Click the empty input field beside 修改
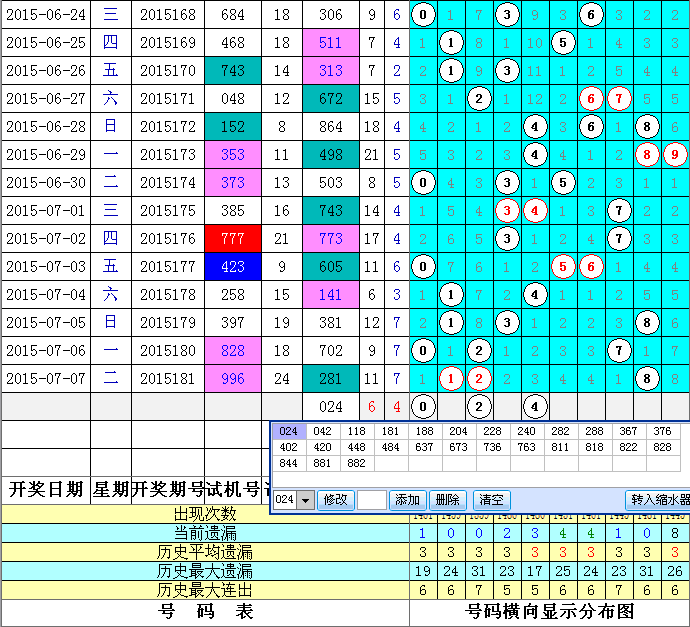The width and height of the screenshot is (690, 627). 371,500
